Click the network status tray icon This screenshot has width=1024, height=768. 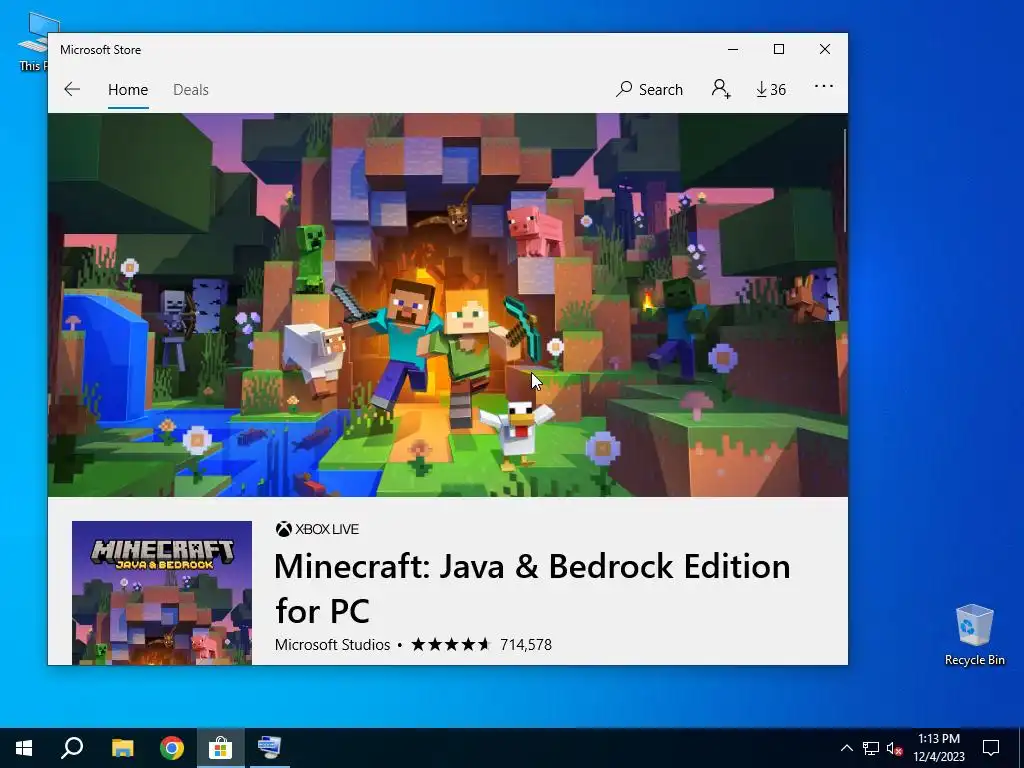point(871,748)
